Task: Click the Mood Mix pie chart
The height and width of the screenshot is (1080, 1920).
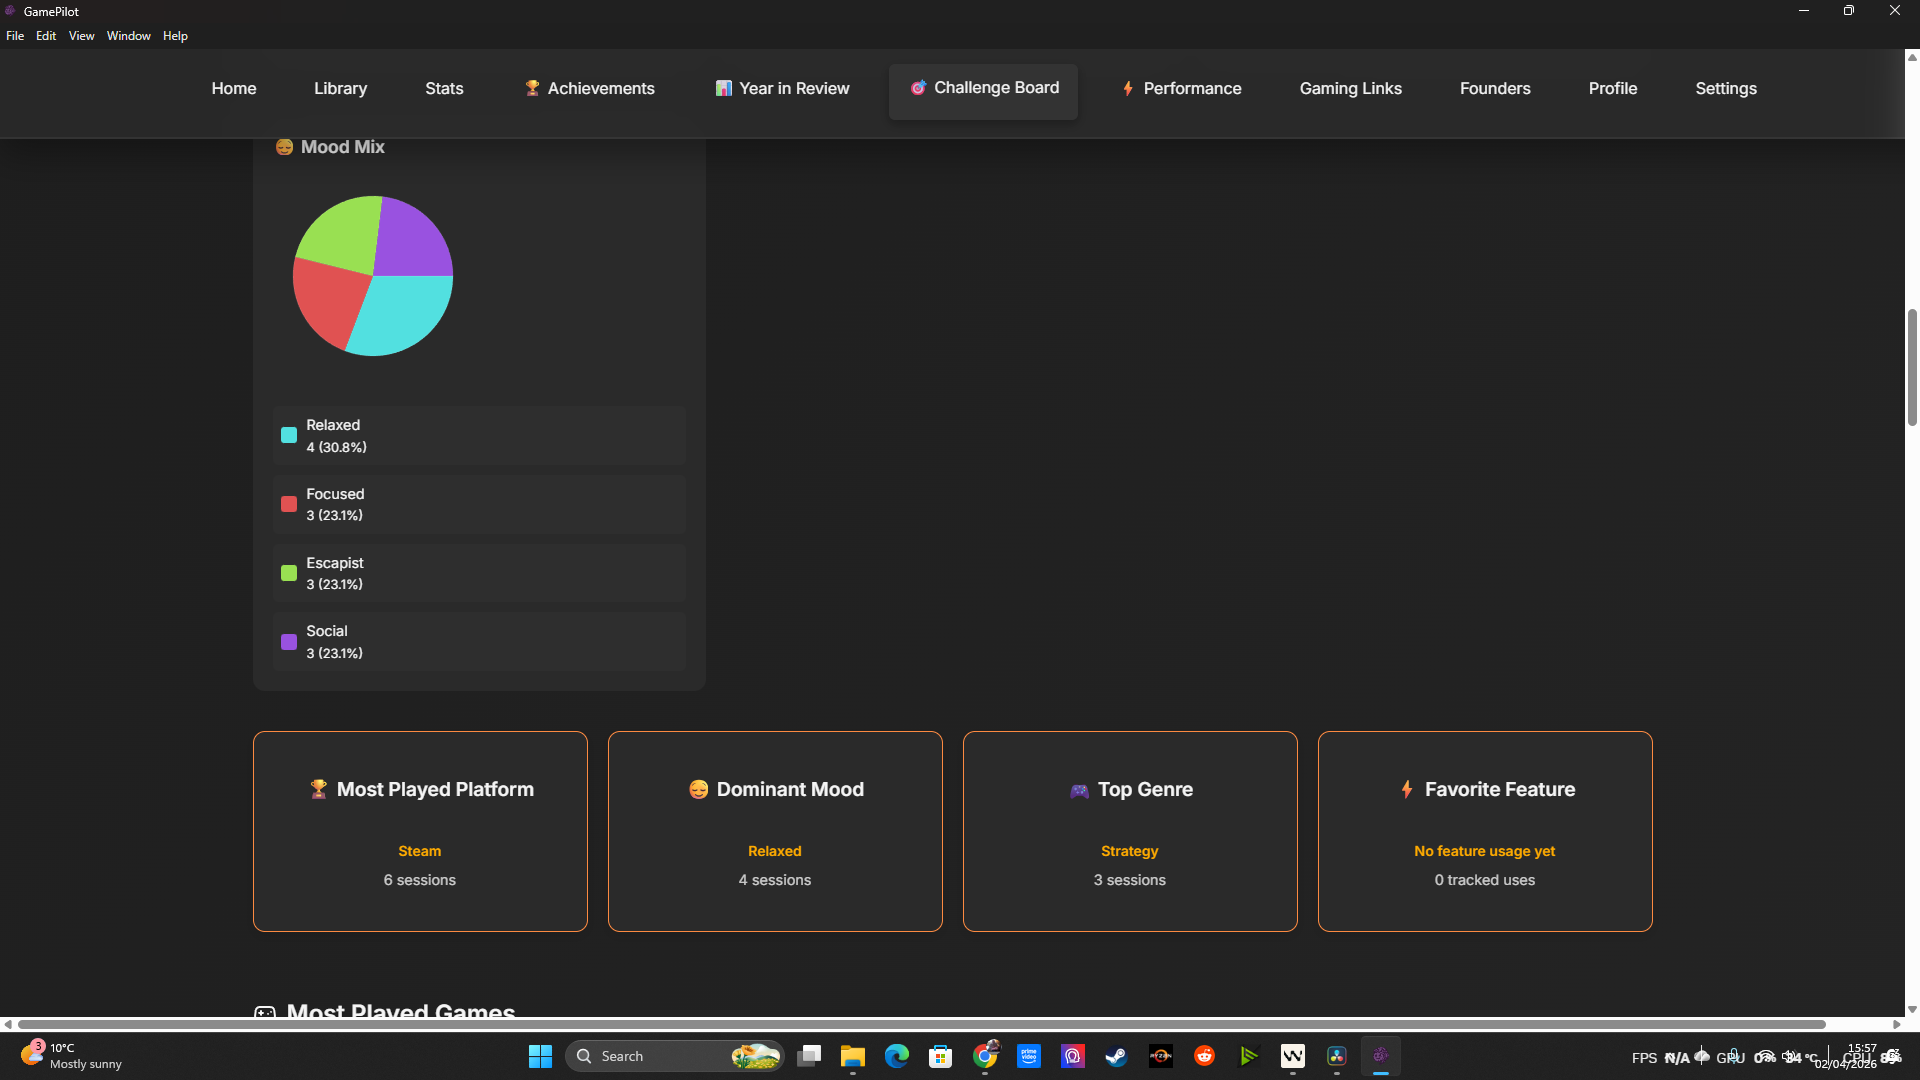Action: tap(373, 276)
